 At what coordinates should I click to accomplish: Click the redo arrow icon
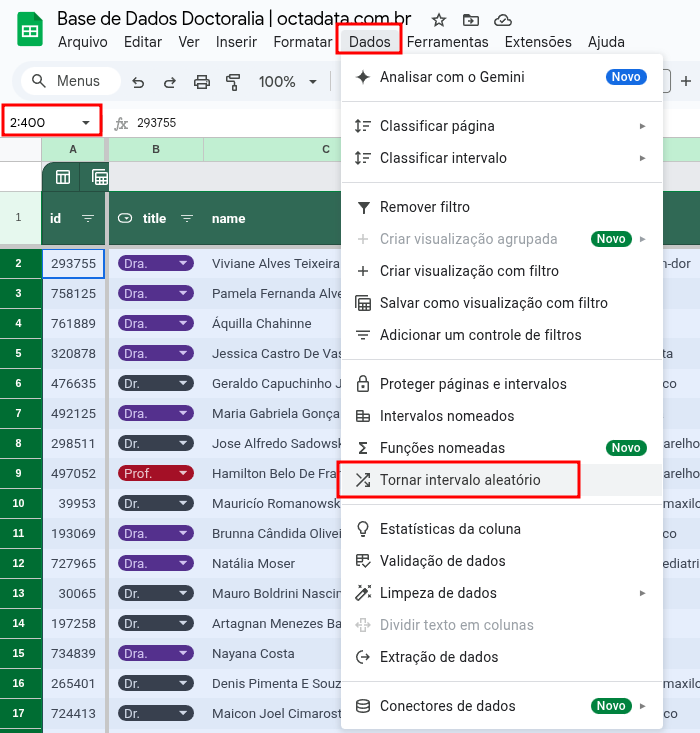(x=170, y=82)
